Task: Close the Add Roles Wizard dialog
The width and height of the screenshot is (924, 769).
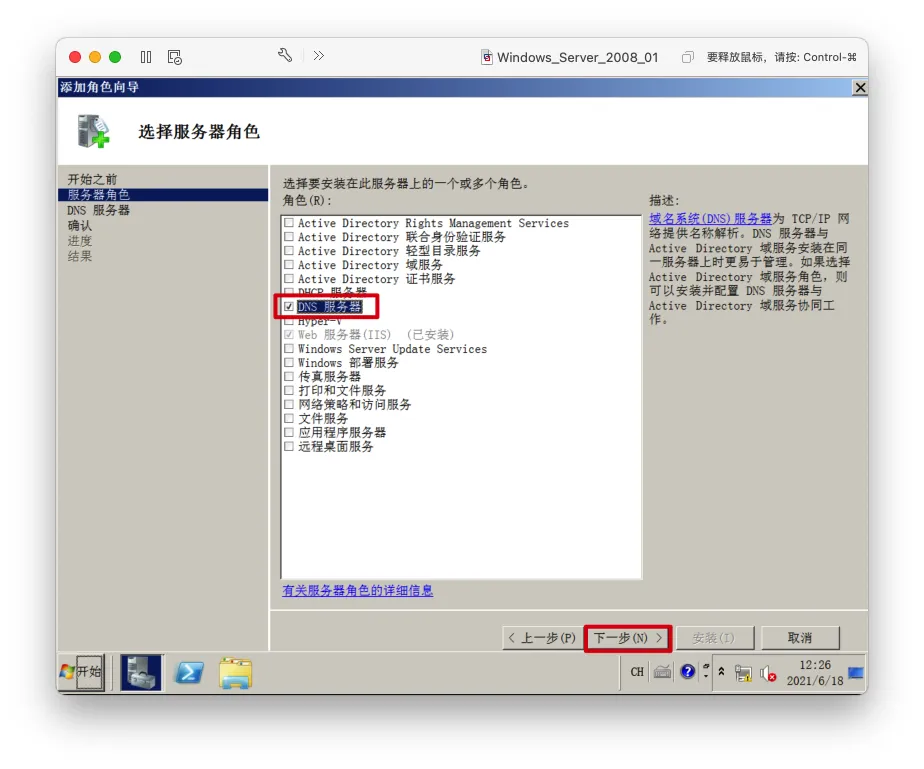Action: [x=860, y=87]
